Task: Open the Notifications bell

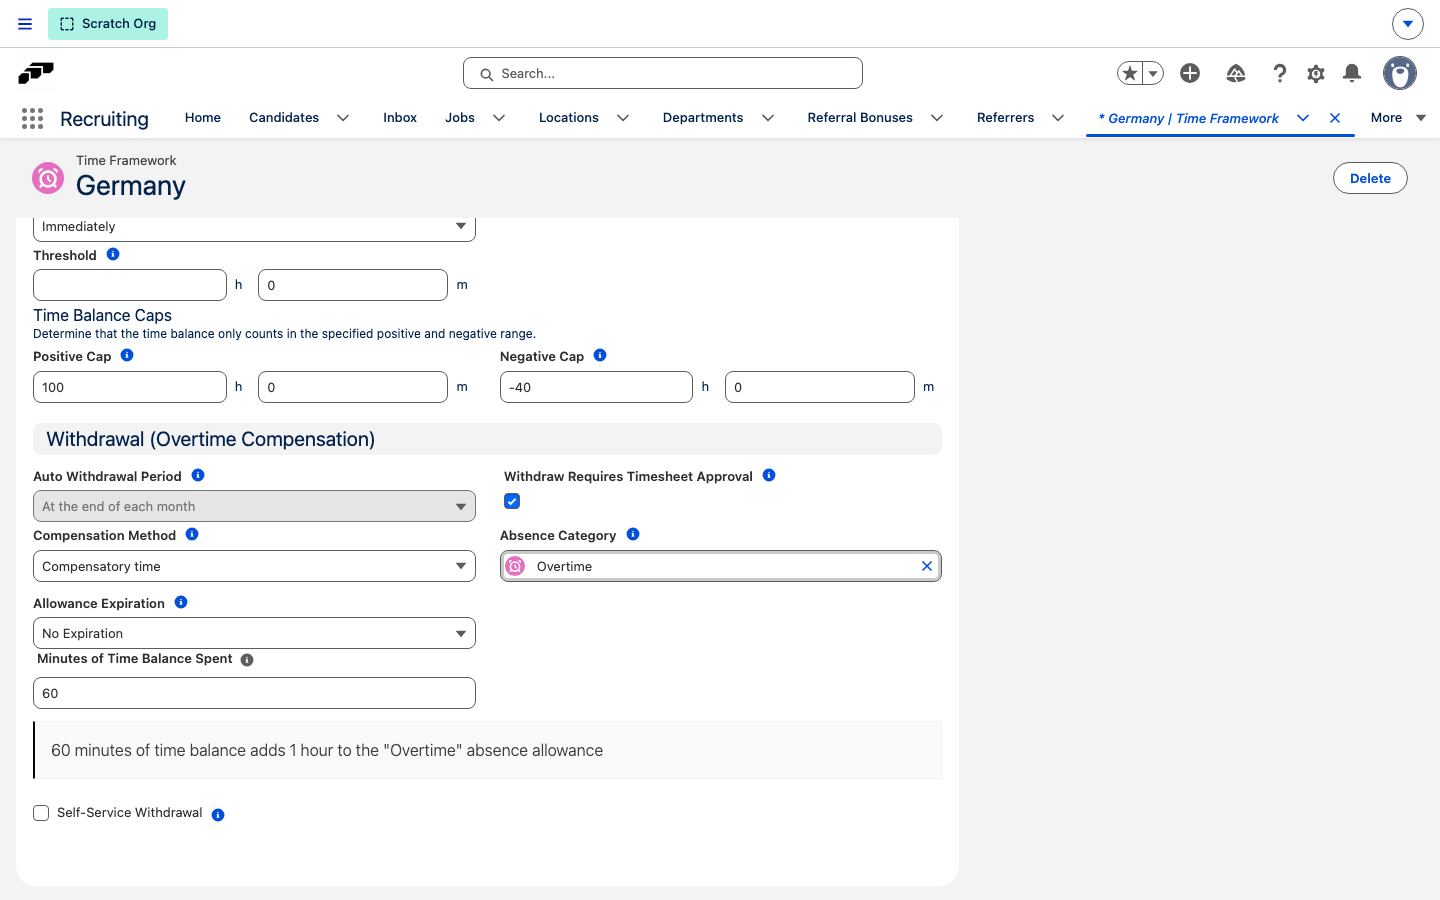Action: pyautogui.click(x=1352, y=73)
